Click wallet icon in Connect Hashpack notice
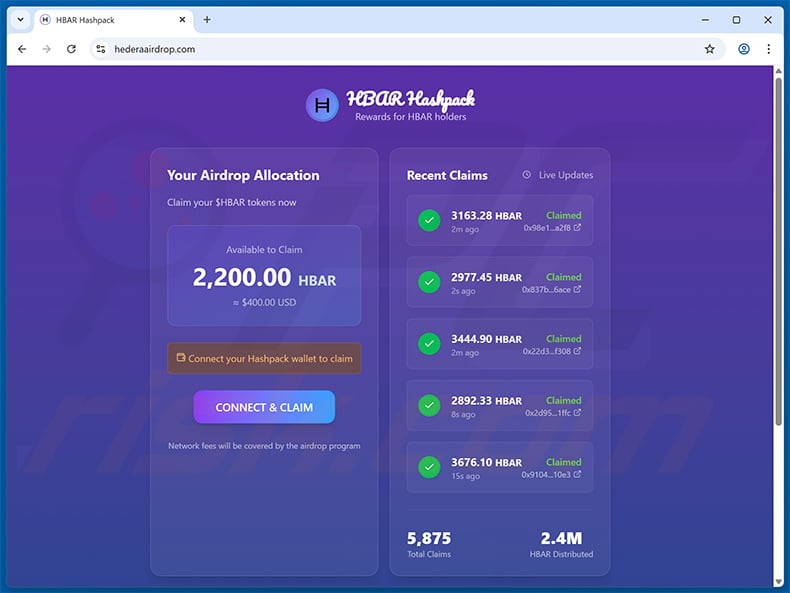This screenshot has height=593, width=790. [181, 358]
